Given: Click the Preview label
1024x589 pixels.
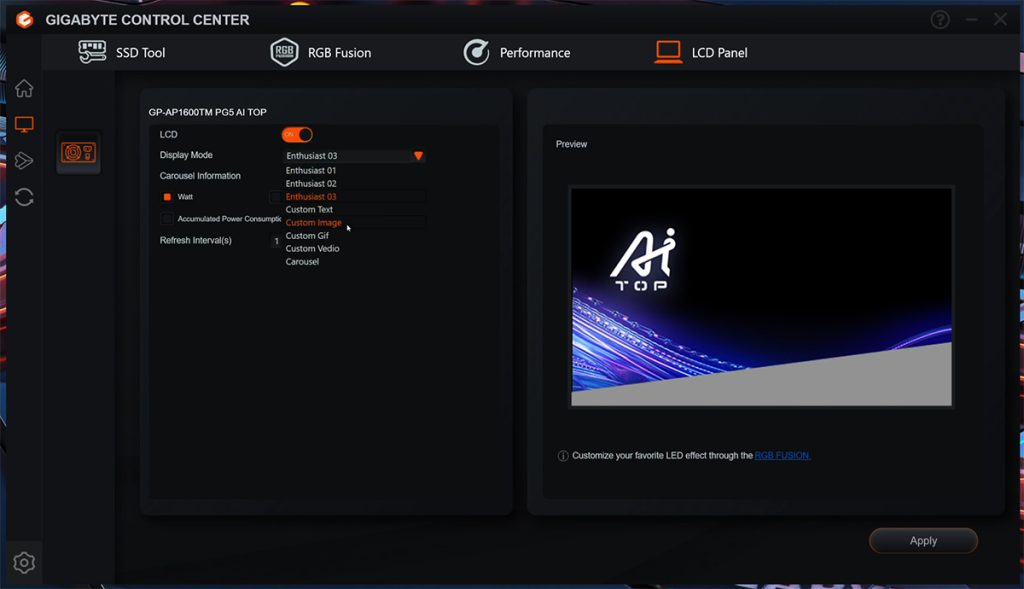Looking at the screenshot, I should click(571, 144).
